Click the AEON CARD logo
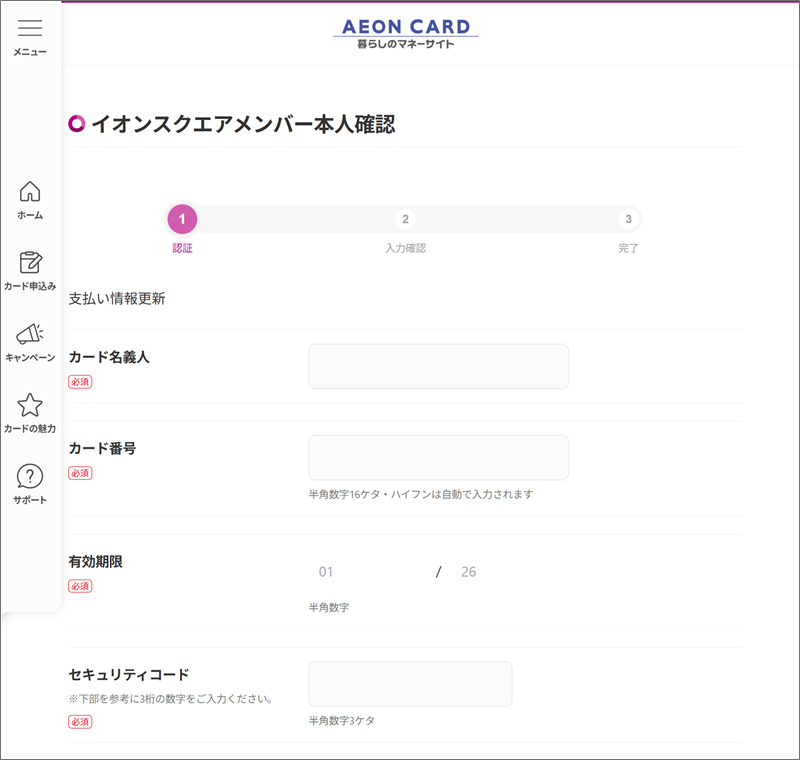This screenshot has height=760, width=800. [406, 33]
